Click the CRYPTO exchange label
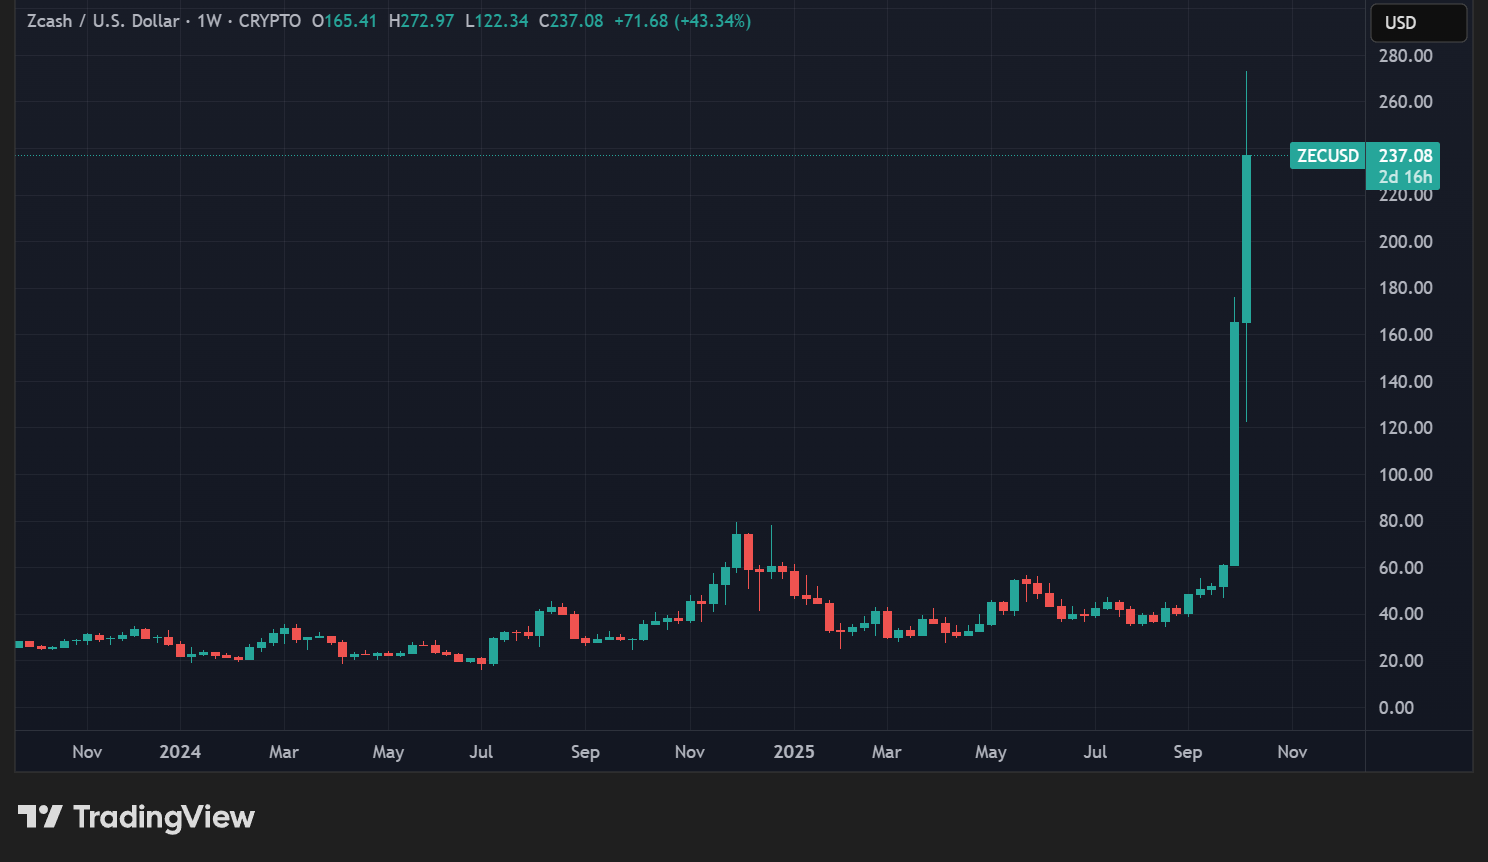1488x862 pixels. pyautogui.click(x=272, y=20)
